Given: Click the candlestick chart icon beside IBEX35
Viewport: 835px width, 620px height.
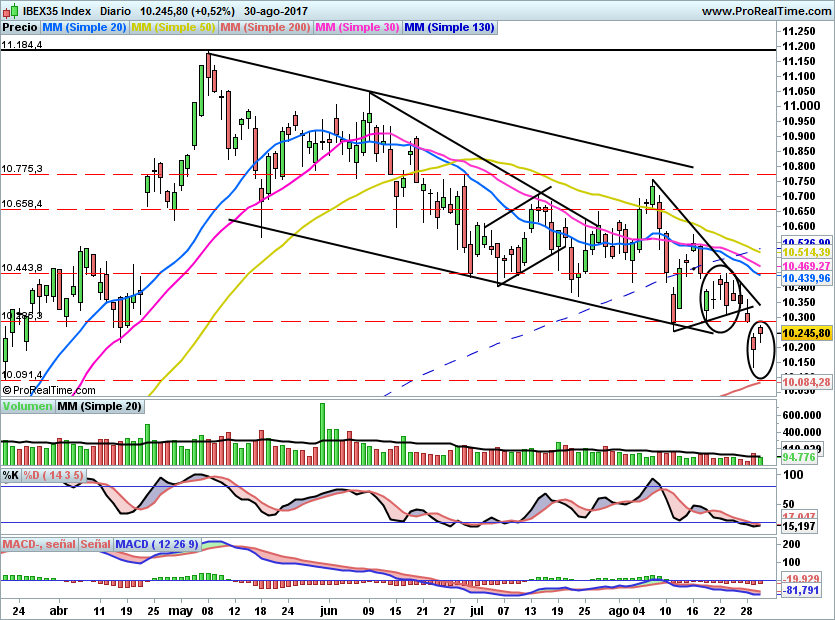Looking at the screenshot, I should click(10, 11).
